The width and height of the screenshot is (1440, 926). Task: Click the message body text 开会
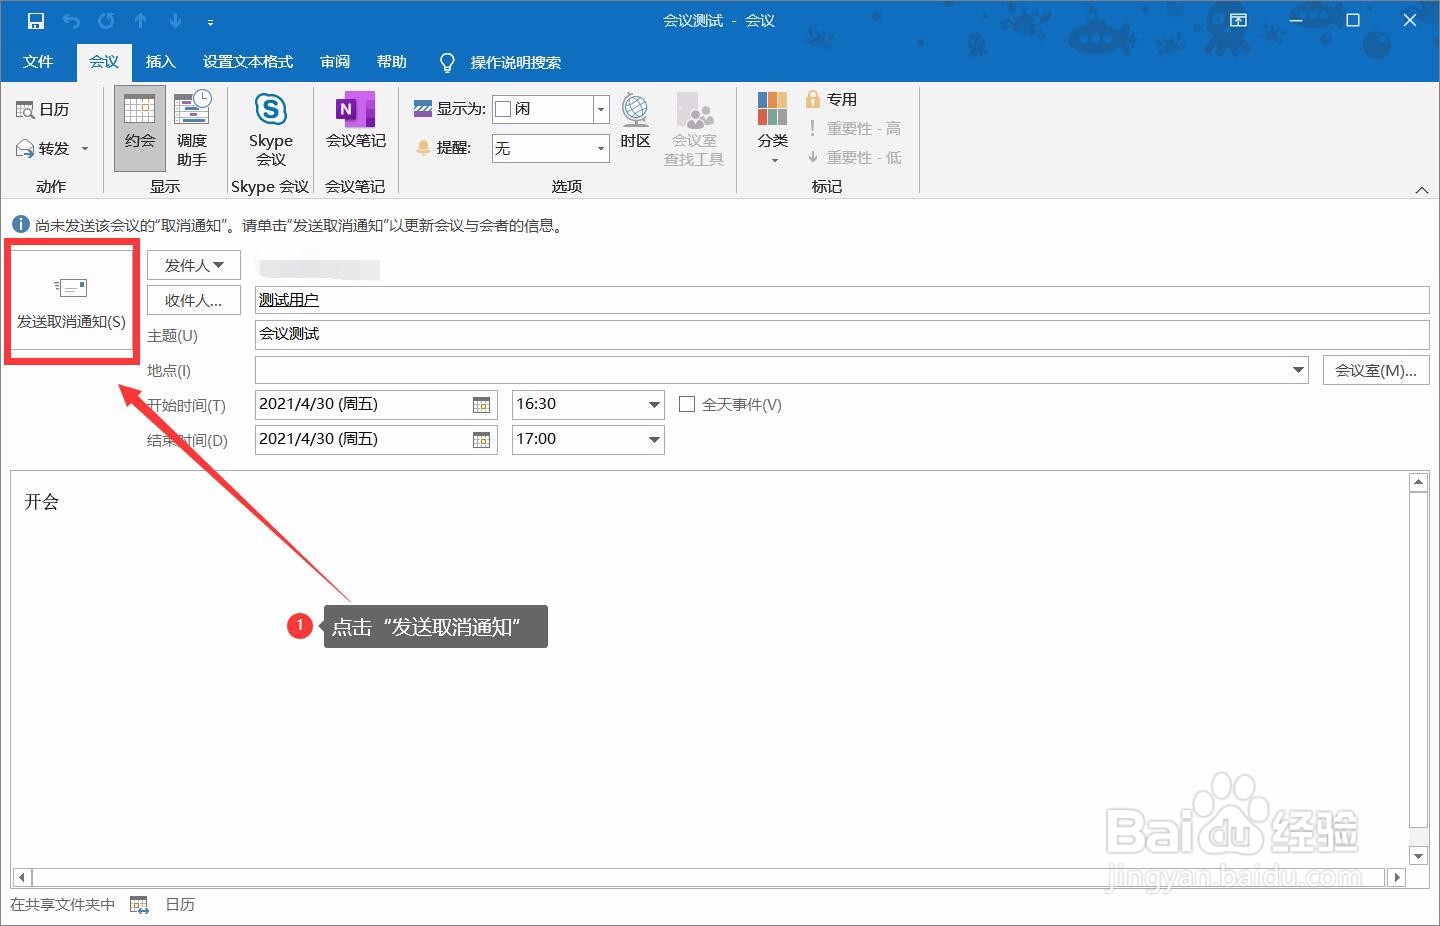pos(42,502)
